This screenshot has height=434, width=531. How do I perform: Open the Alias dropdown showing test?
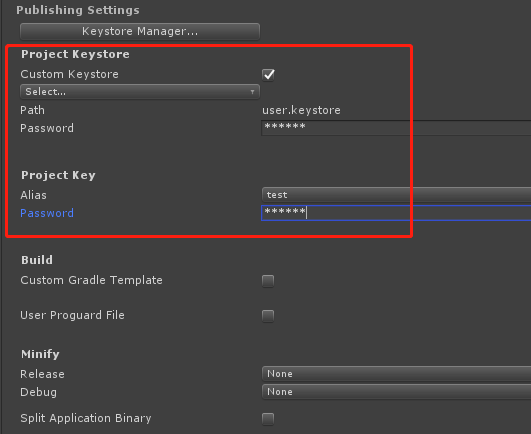coord(396,195)
